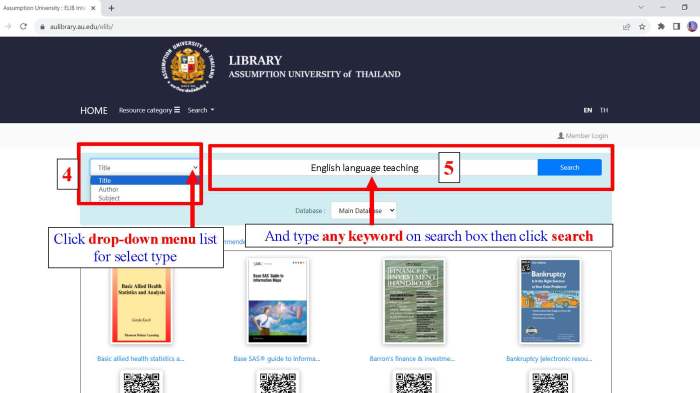Choose Subject in the dropdown list

pyautogui.click(x=145, y=198)
